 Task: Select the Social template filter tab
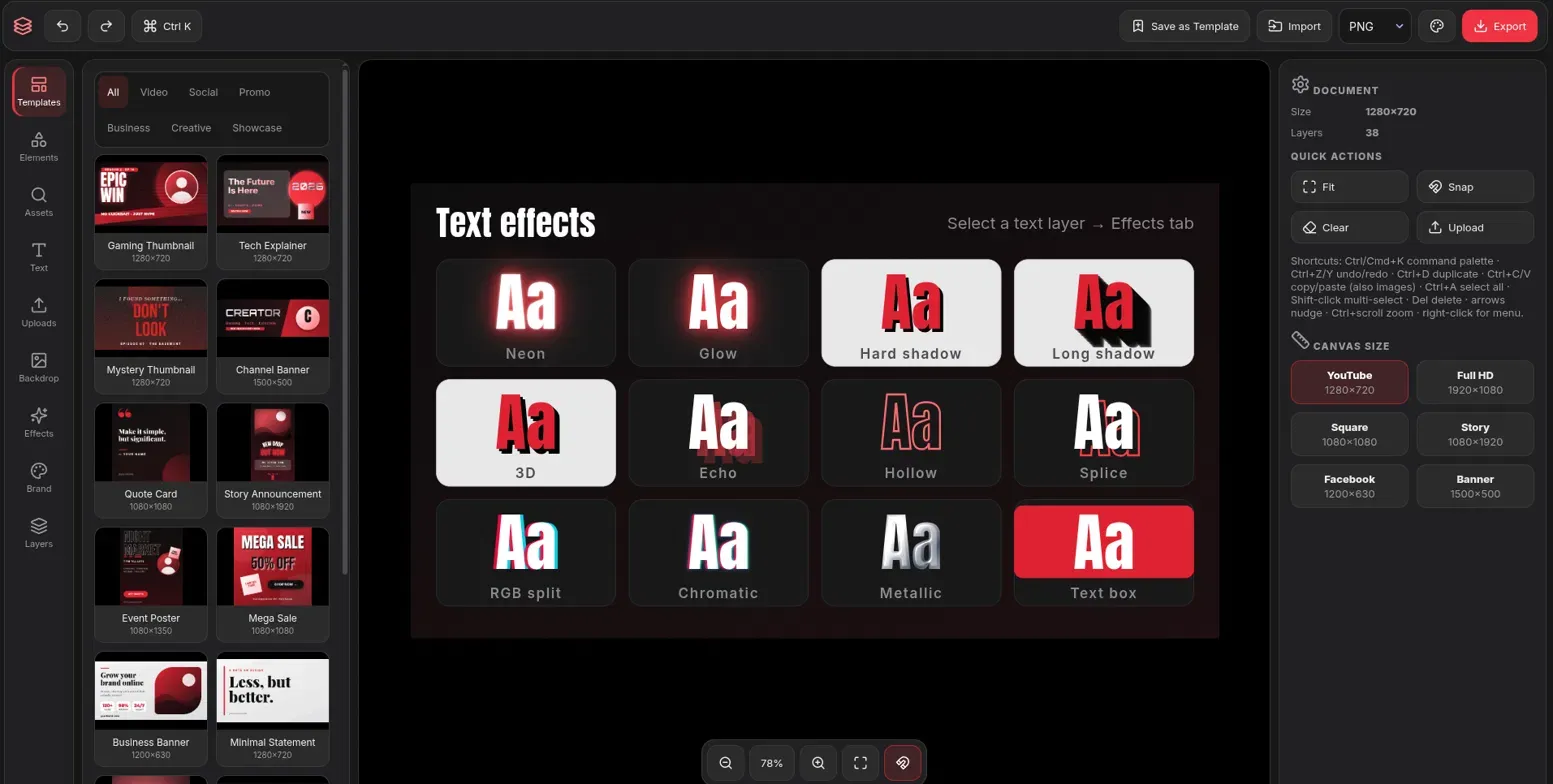[203, 92]
